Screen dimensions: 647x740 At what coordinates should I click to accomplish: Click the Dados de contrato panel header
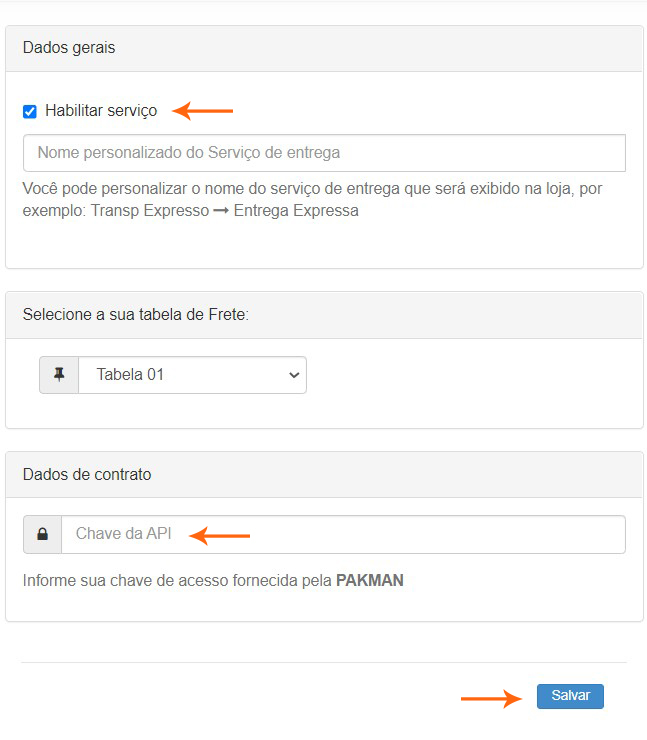[x=324, y=475]
